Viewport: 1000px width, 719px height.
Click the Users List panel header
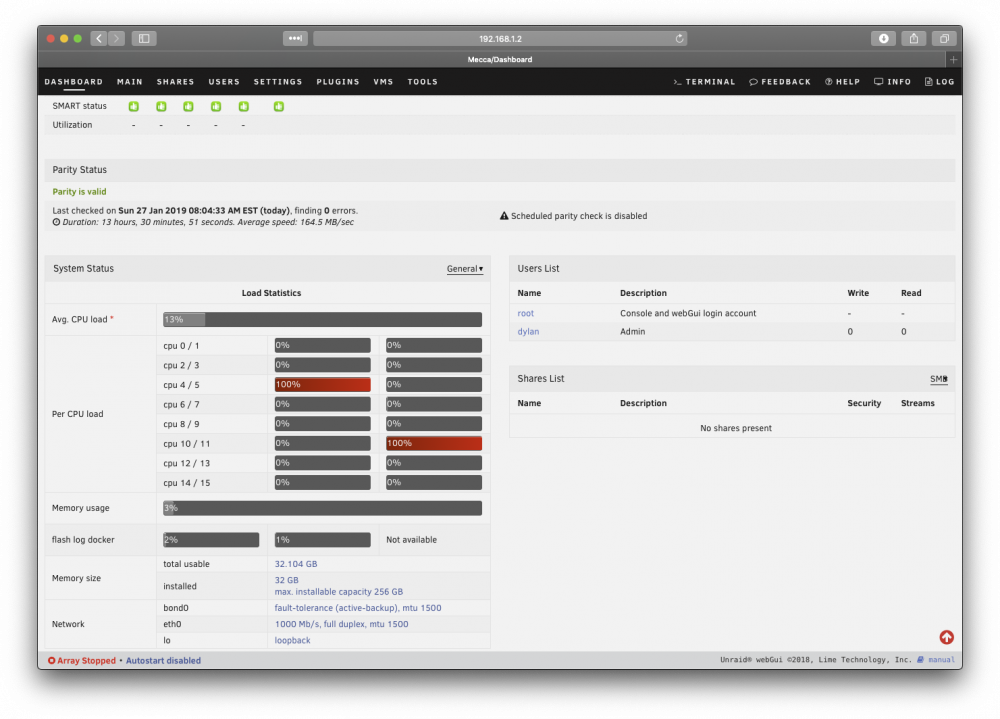[x=732, y=269]
